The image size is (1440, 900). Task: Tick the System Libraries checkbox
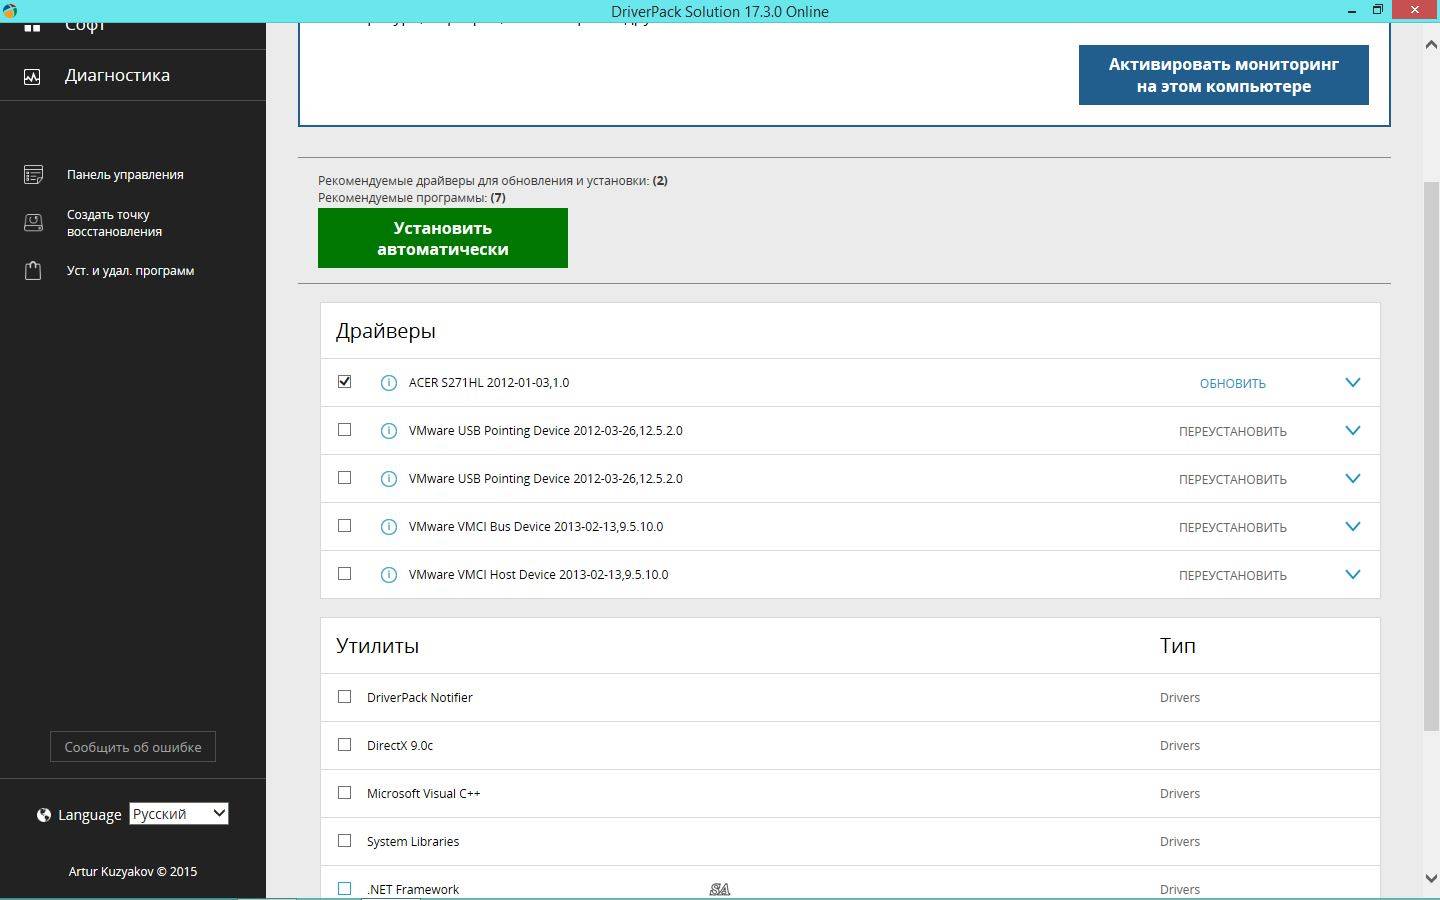345,841
